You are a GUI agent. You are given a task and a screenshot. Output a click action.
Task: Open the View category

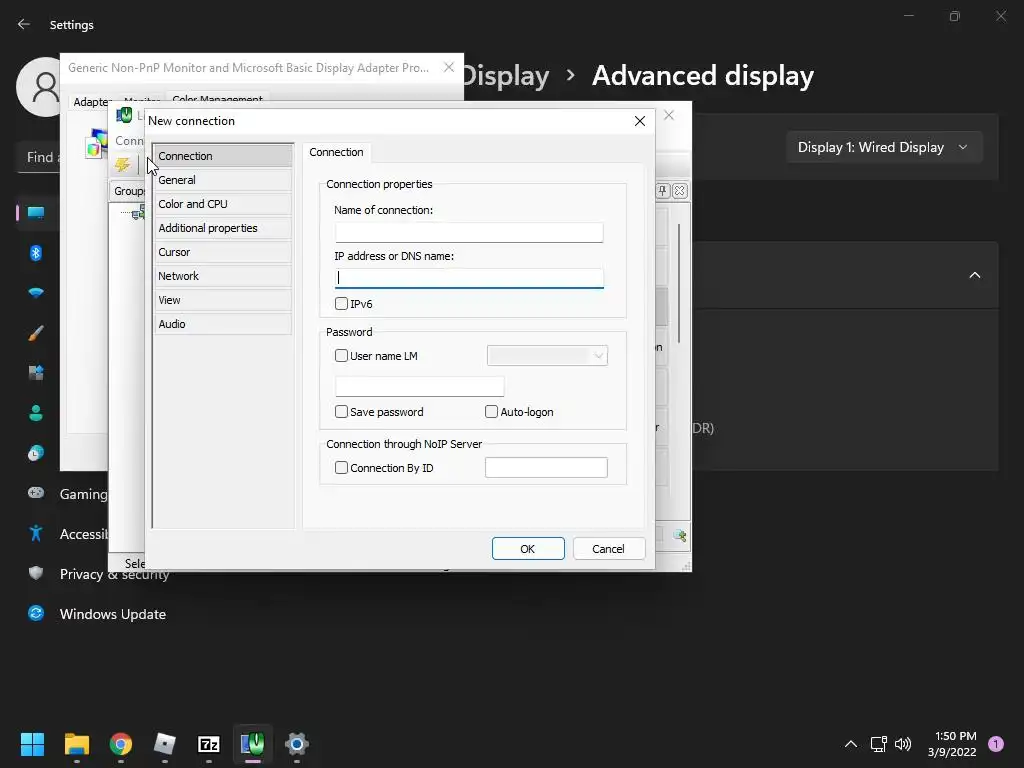(223, 300)
